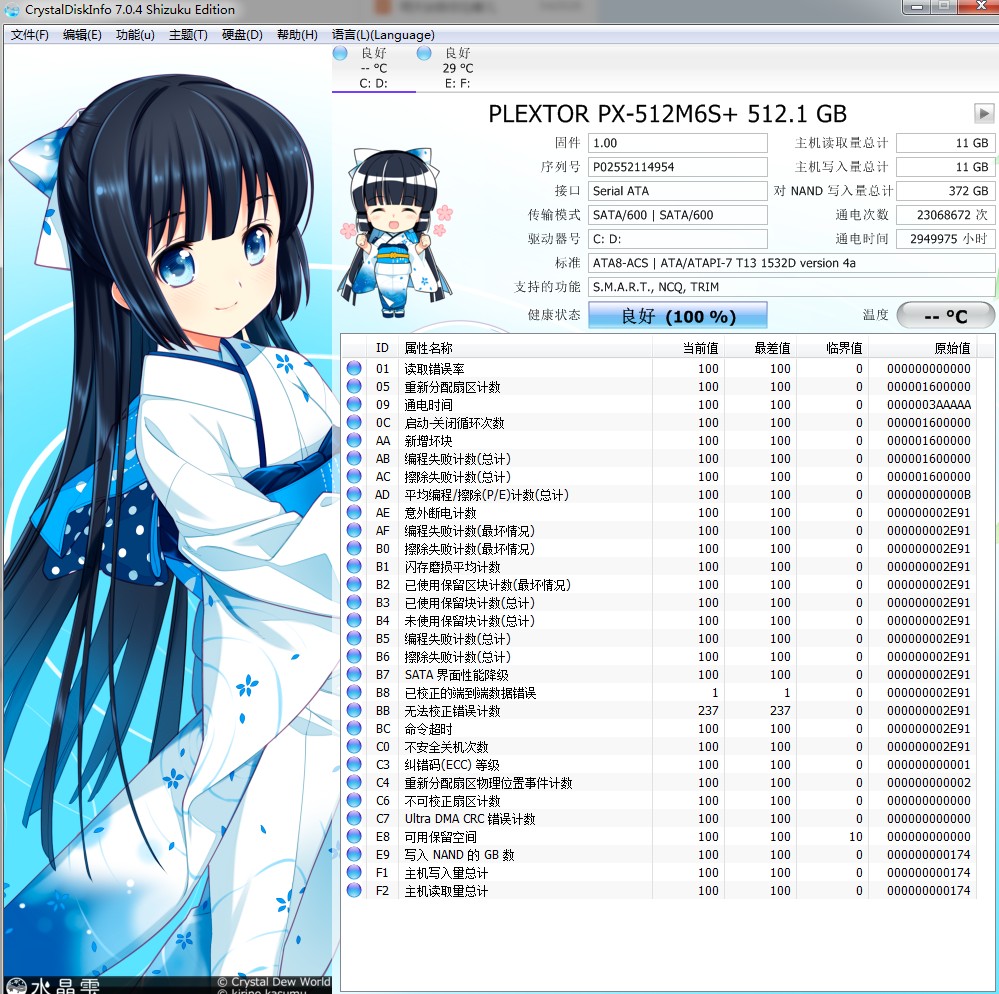Open the 主题(T) menu

[x=188, y=35]
